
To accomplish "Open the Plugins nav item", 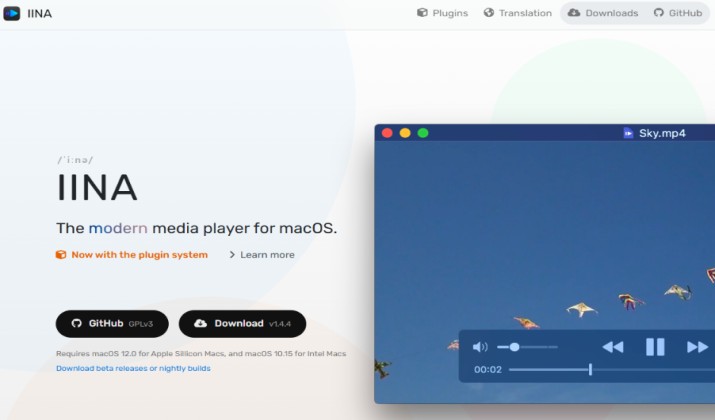I will coord(442,13).
